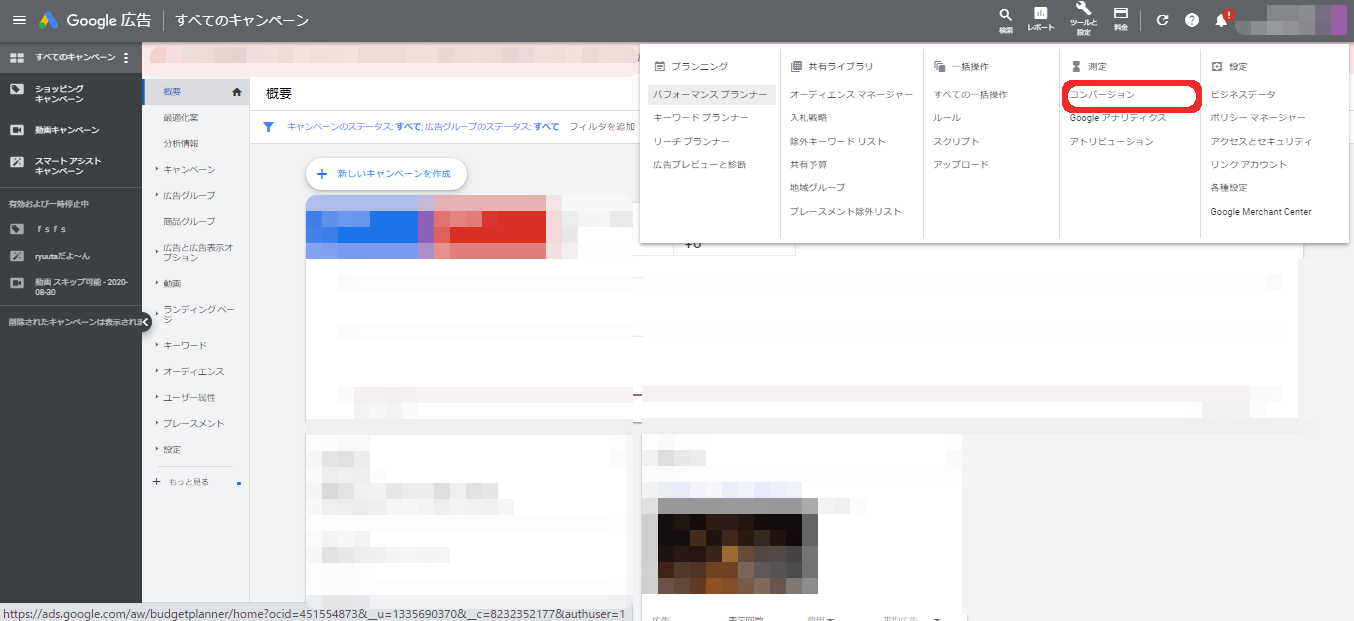The width and height of the screenshot is (1354, 621).
Task: Open オーディエンス マネージャー
Action: pyautogui.click(x=851, y=95)
